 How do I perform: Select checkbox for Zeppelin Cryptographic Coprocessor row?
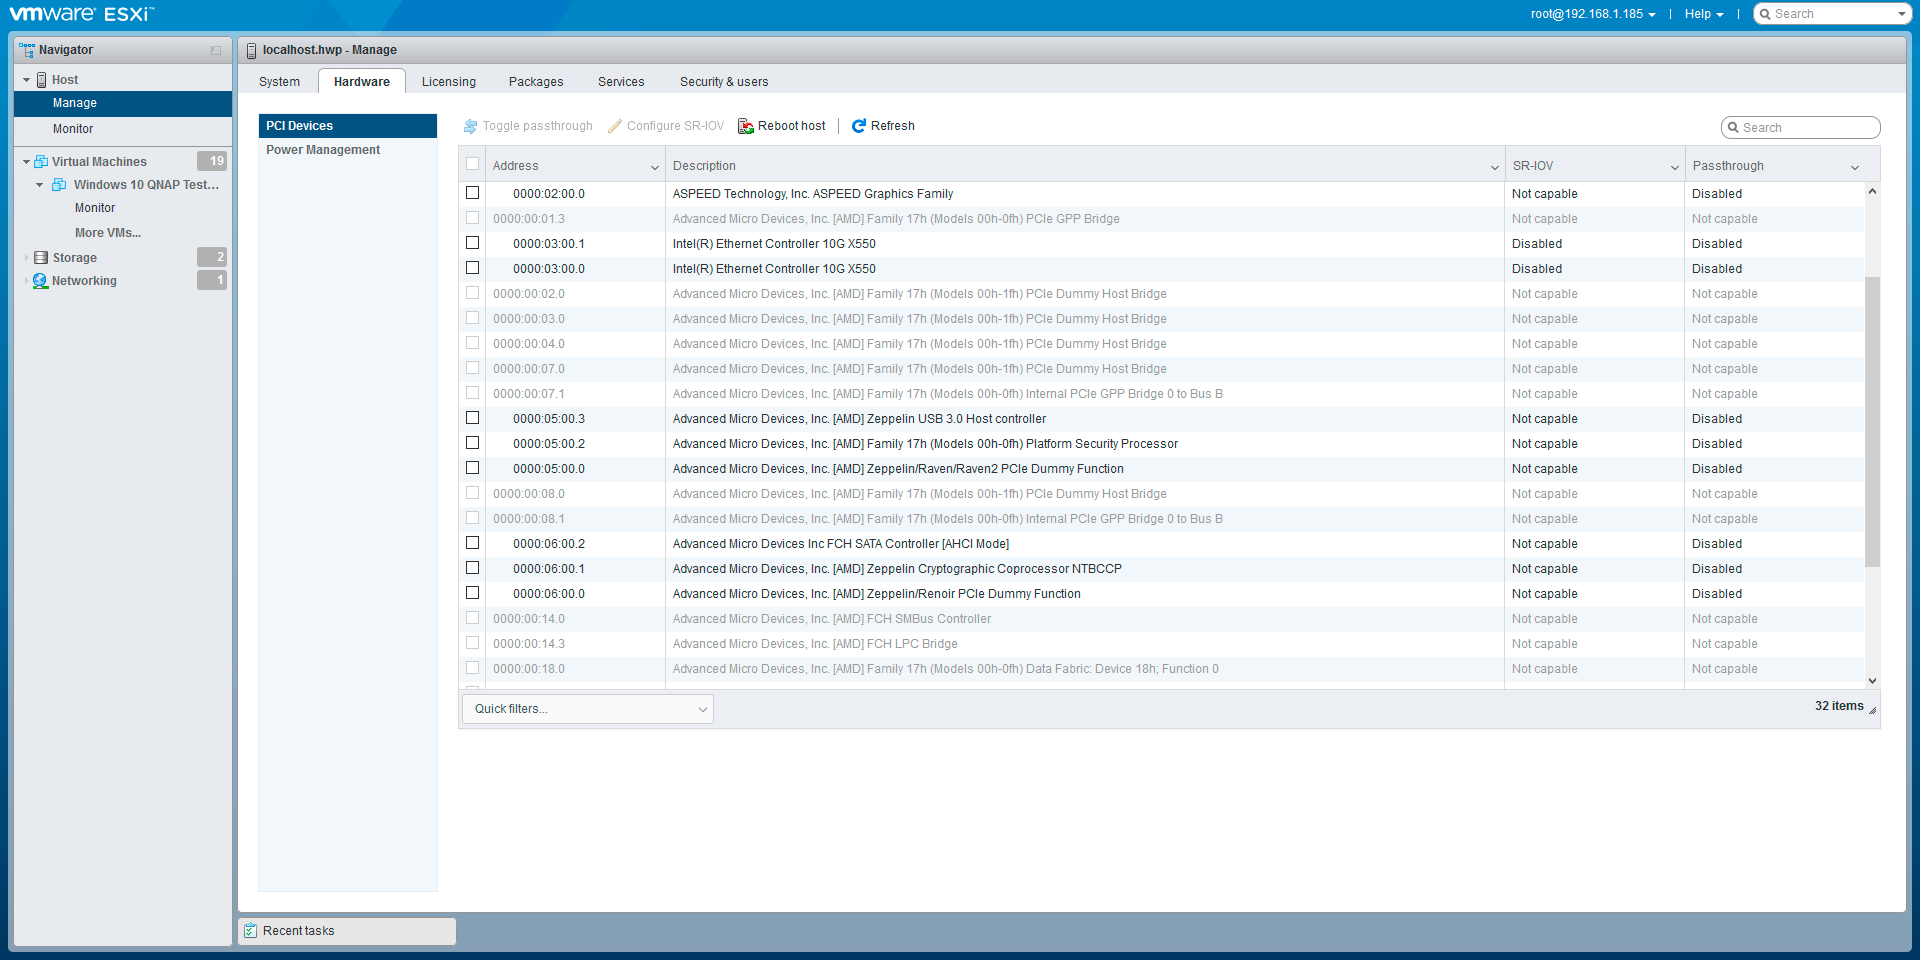pos(473,568)
